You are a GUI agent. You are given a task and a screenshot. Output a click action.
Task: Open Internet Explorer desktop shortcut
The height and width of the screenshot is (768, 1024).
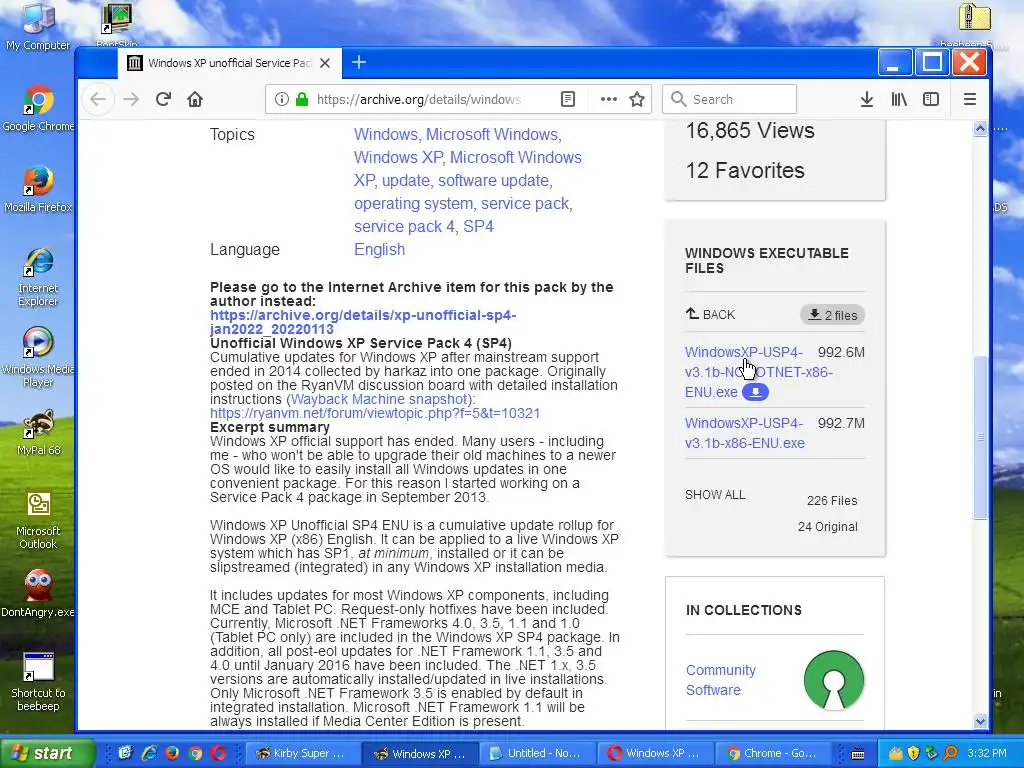38,277
